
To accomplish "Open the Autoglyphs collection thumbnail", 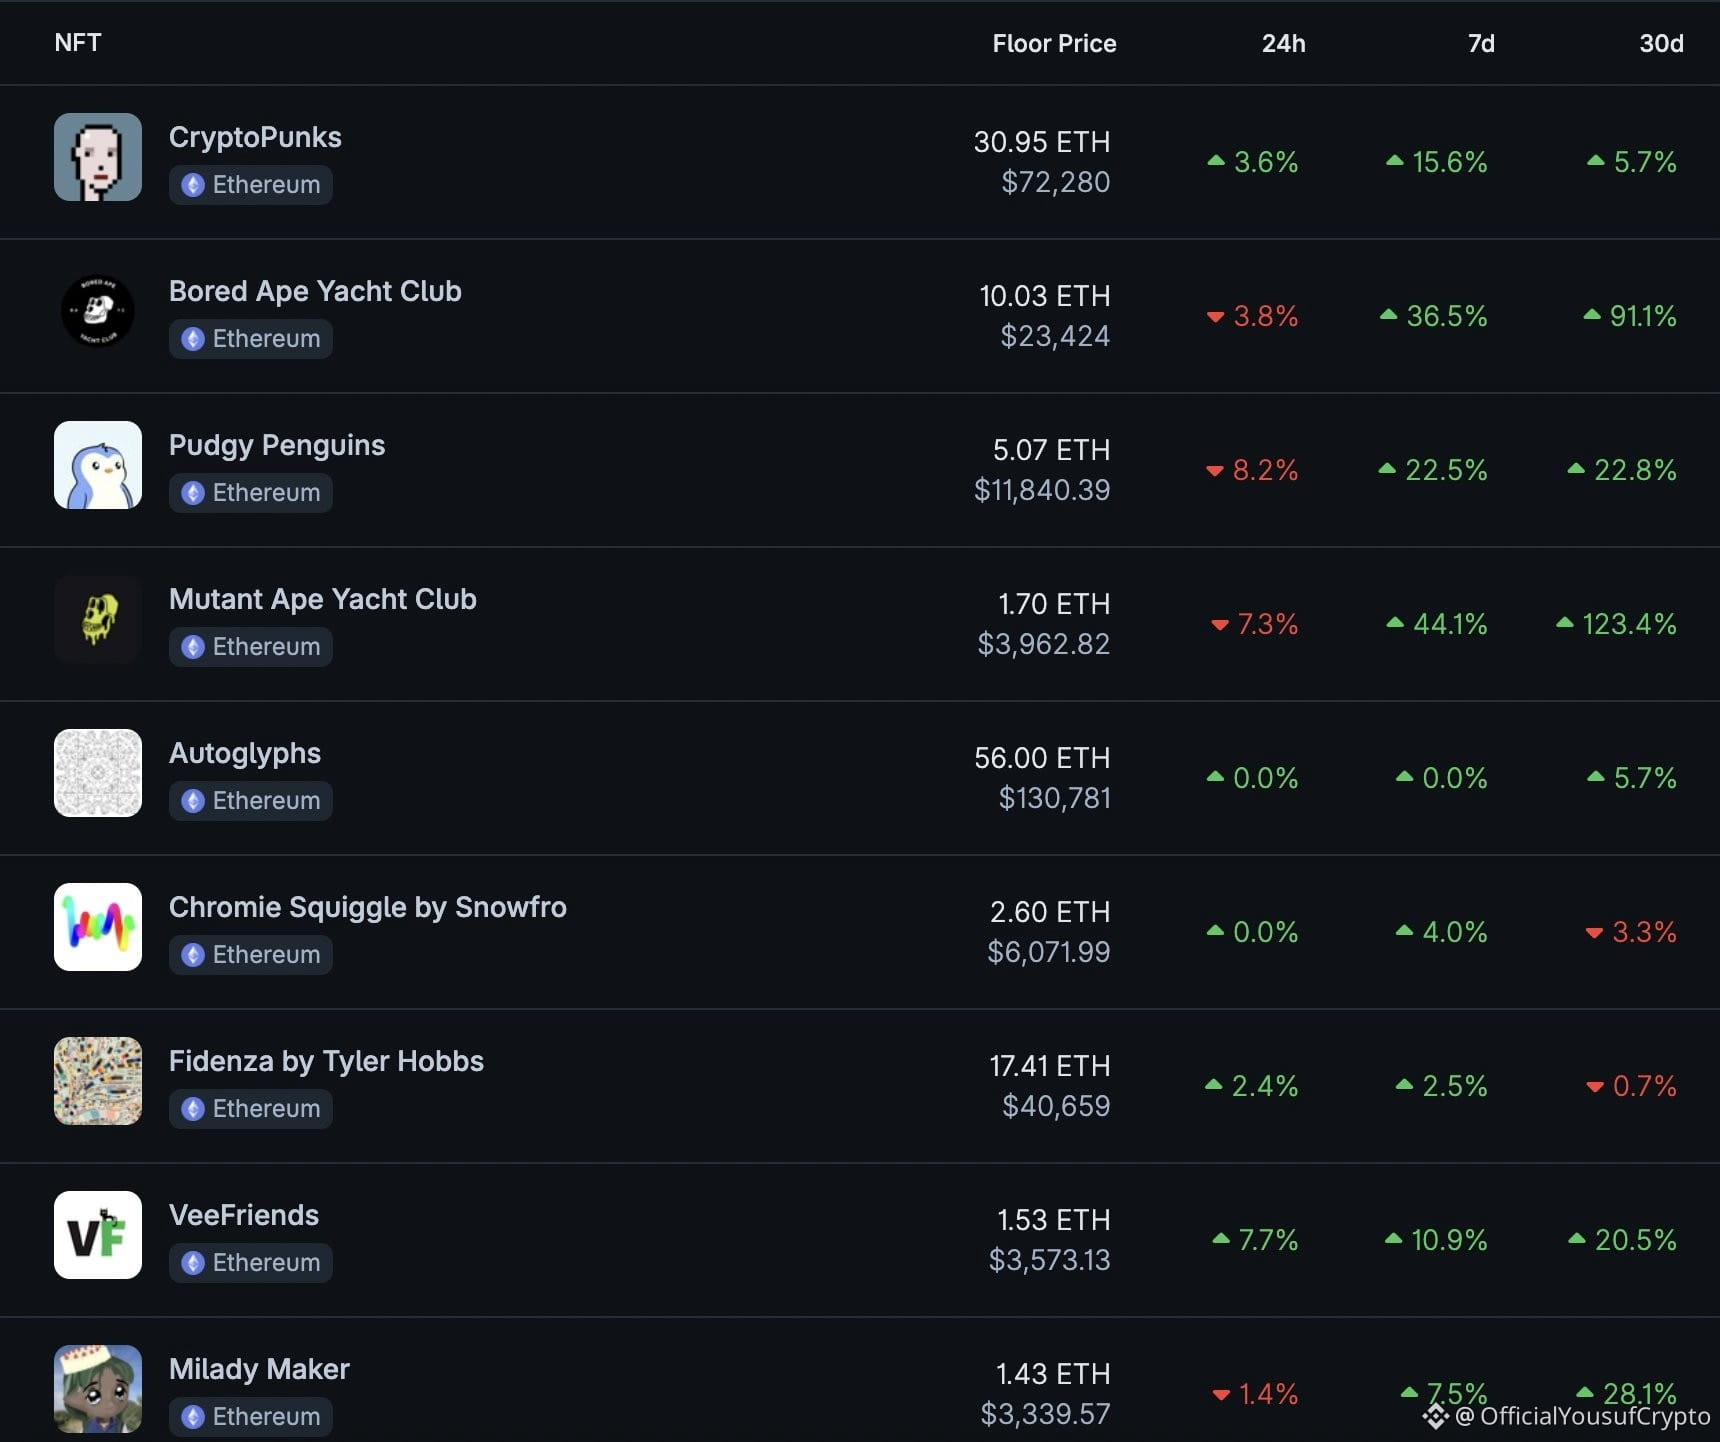I will click(98, 773).
